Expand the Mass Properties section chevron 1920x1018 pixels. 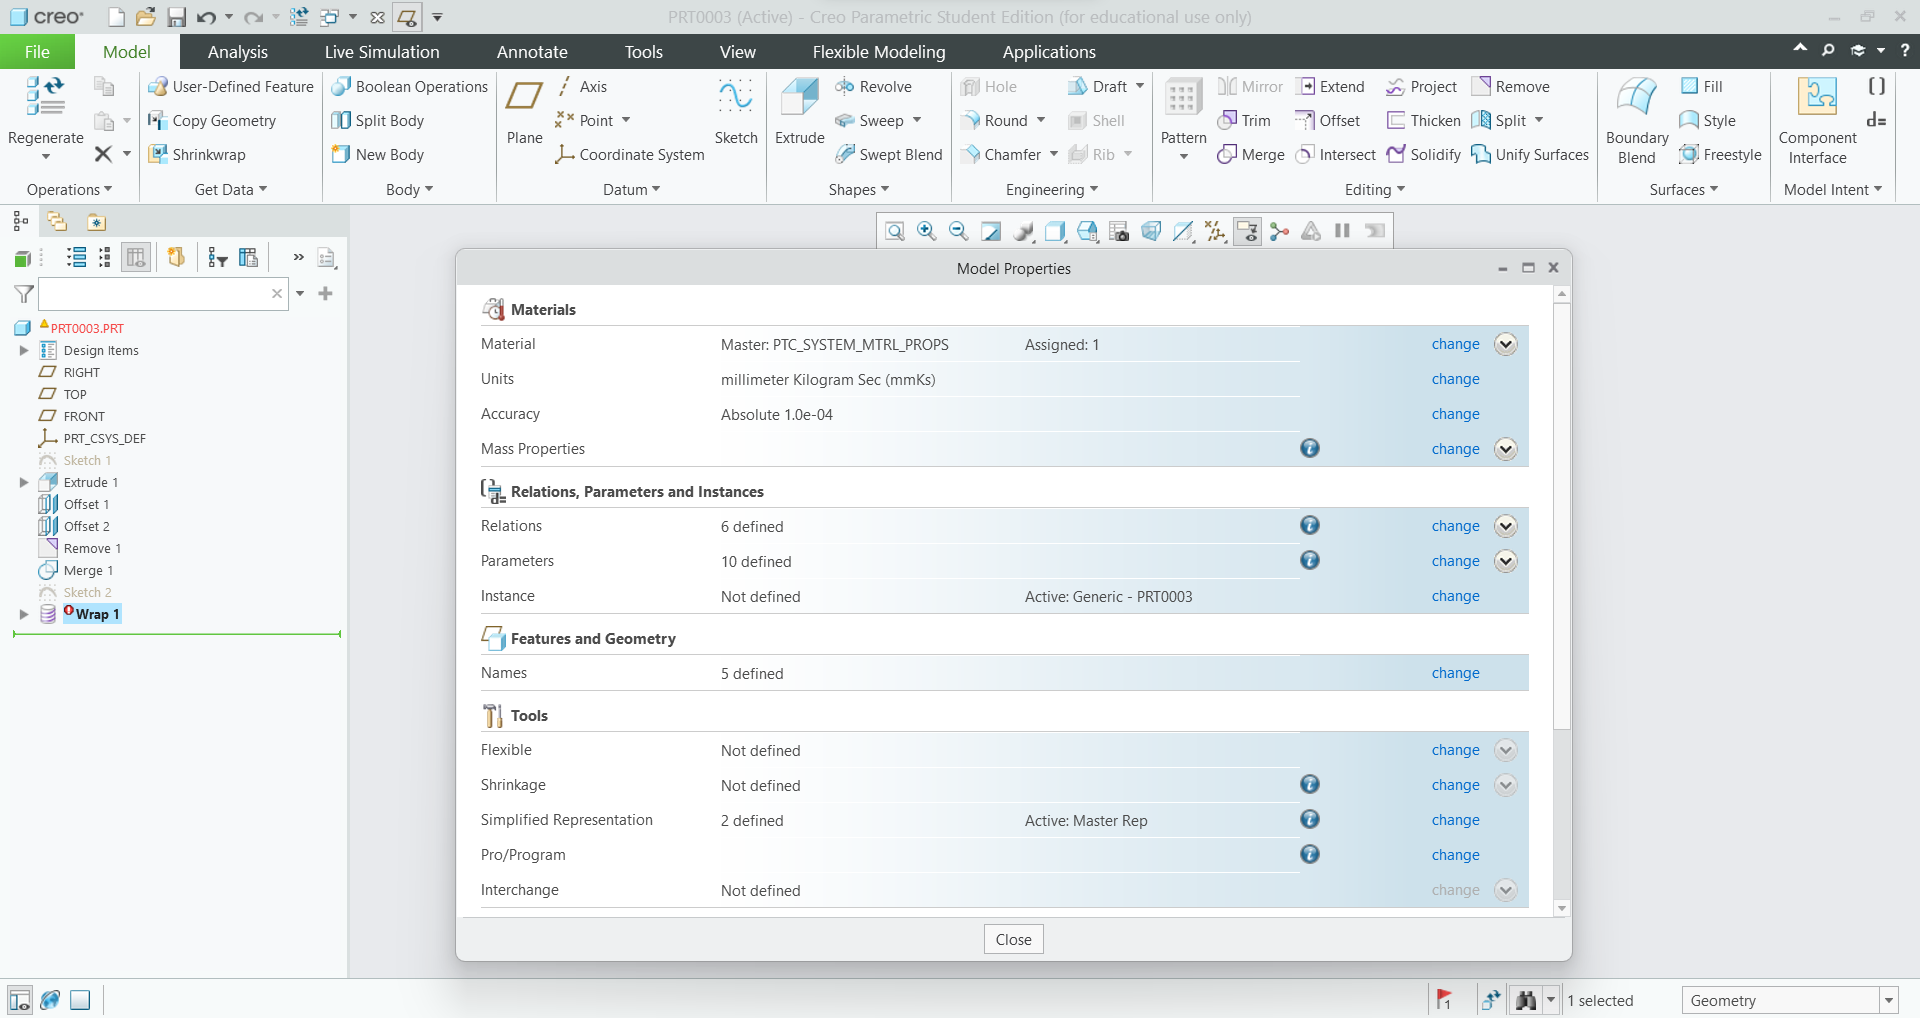(1505, 449)
